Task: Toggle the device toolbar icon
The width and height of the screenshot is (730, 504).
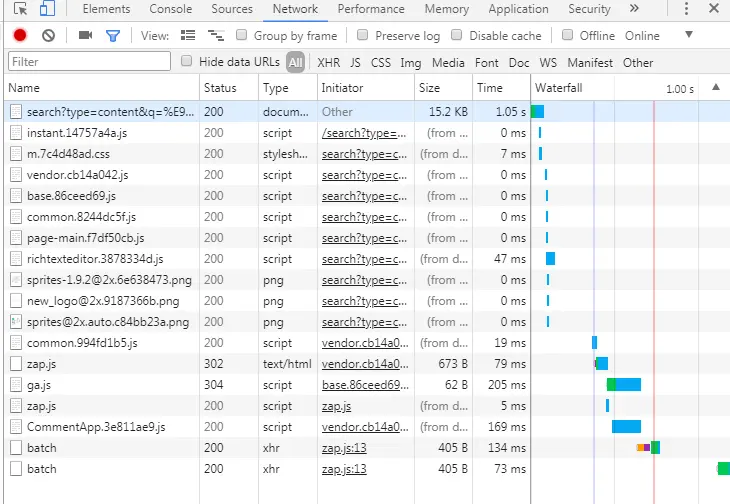Action: (47, 8)
